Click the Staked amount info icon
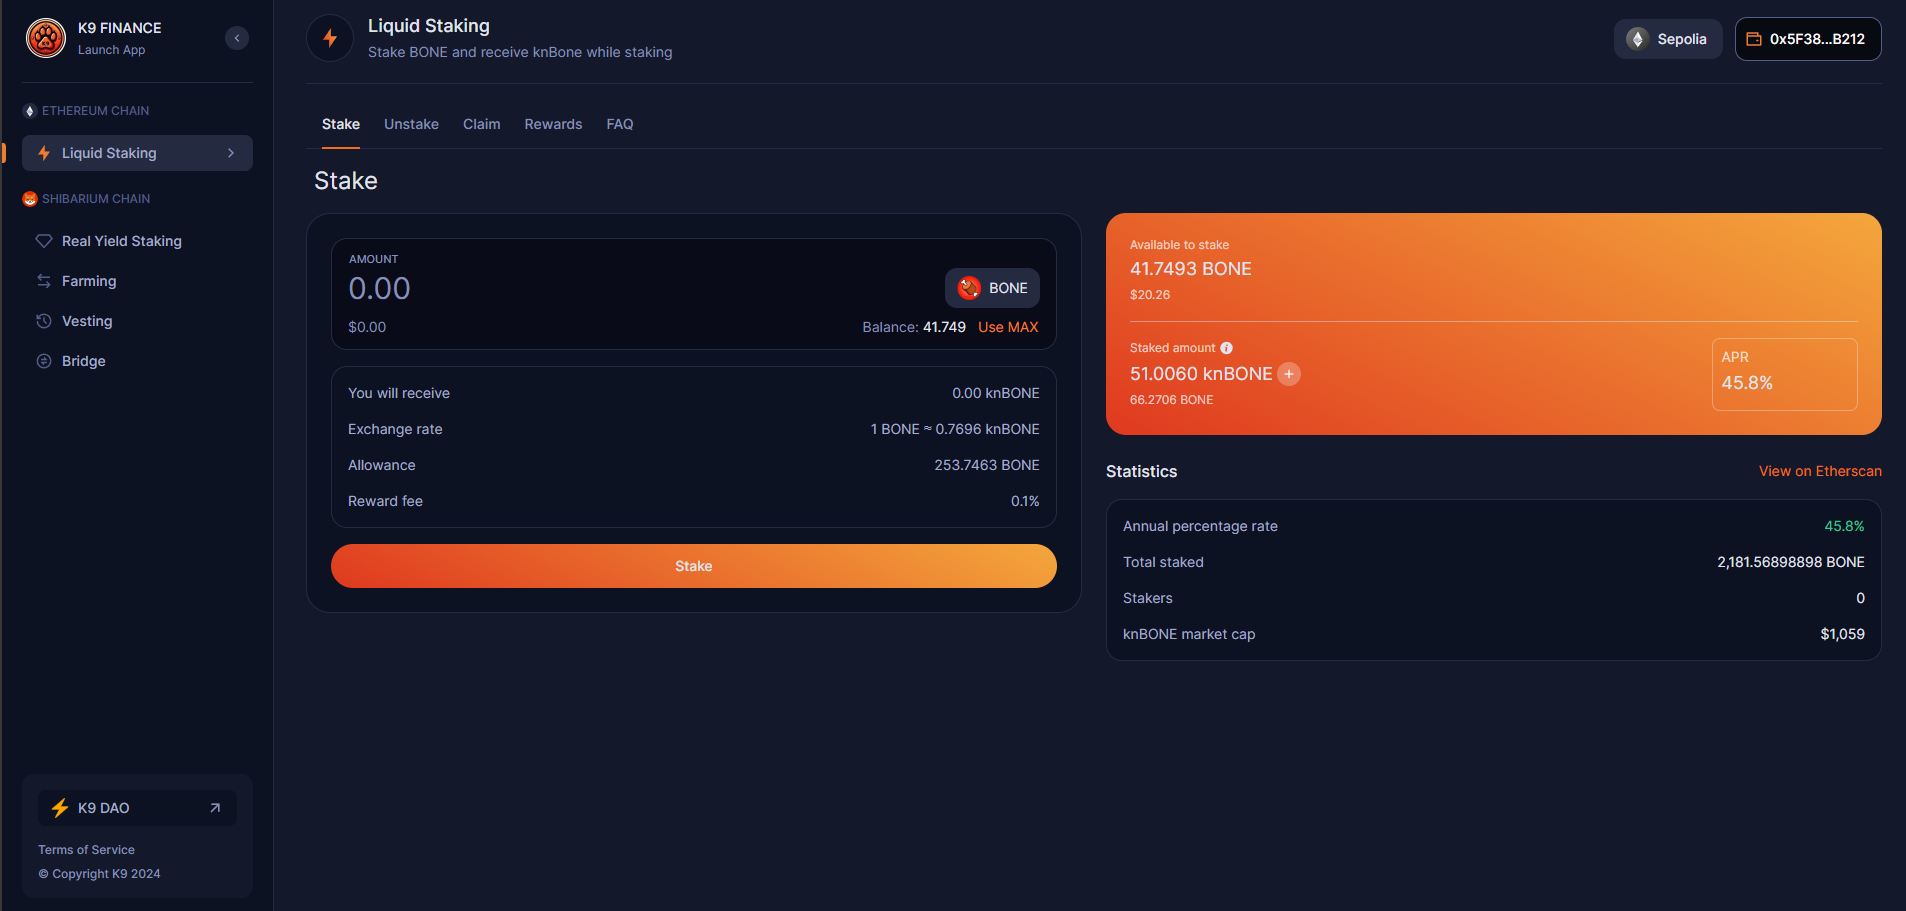Viewport: 1906px width, 911px height. click(x=1227, y=348)
